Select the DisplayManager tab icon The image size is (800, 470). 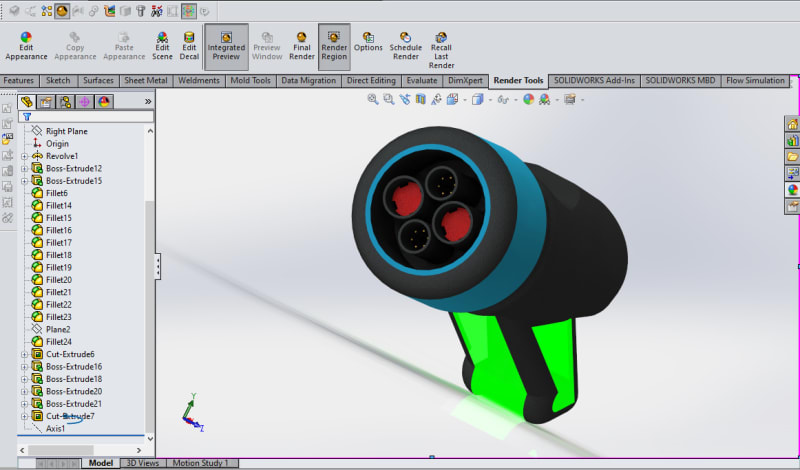point(104,102)
